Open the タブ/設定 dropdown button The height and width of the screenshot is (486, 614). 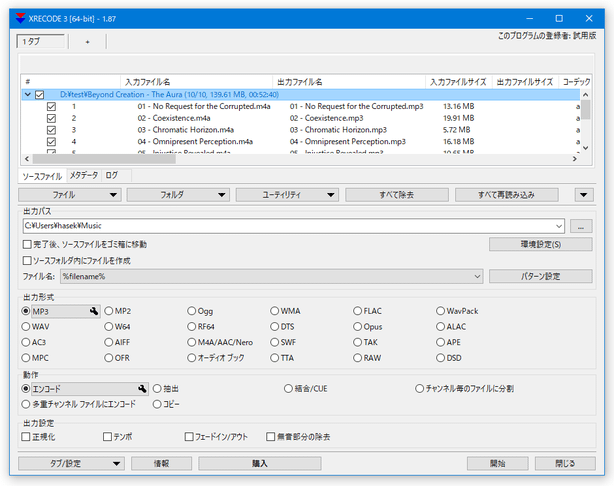point(71,464)
